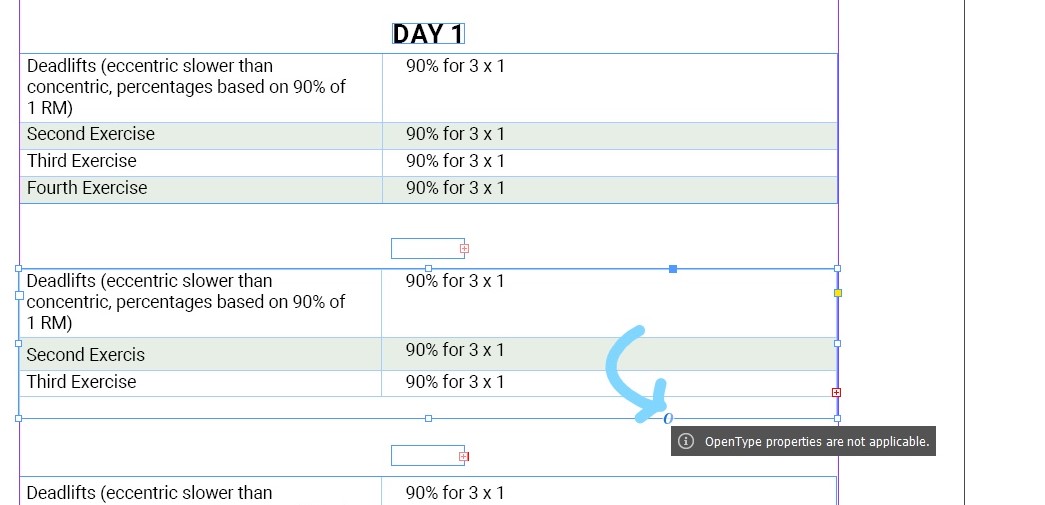Click Second Exercise cell in first table
This screenshot has width=1045, height=505.
tap(201, 136)
